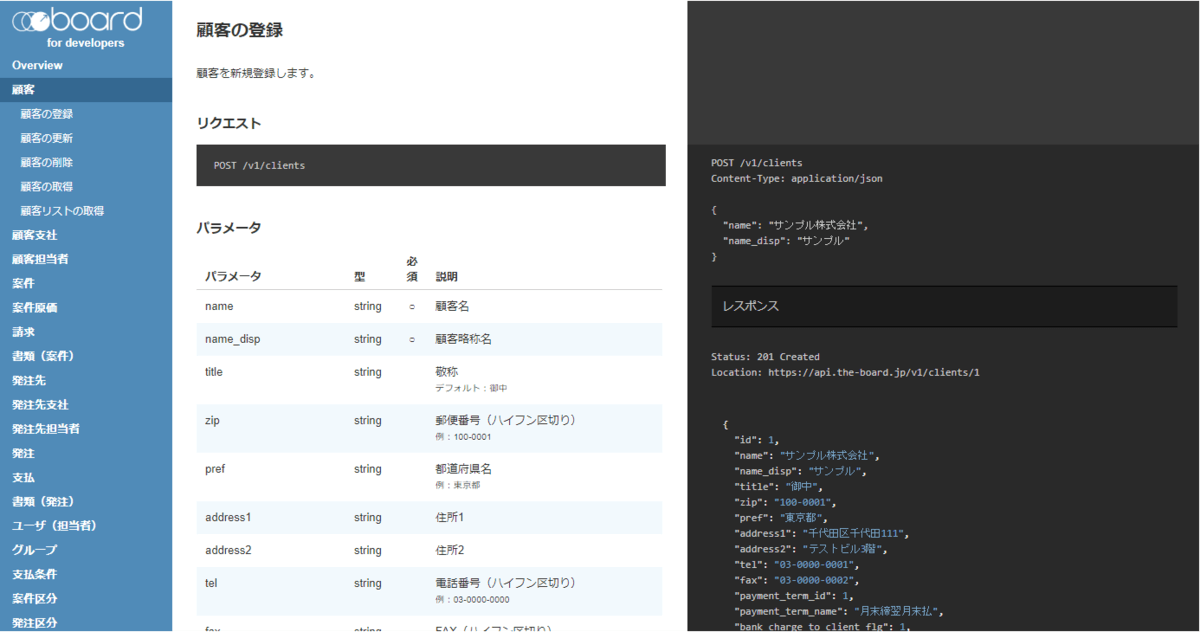Open 顧客リストの取得 in the sidebar
Viewport: 1200px width, 632px height.
(x=62, y=211)
